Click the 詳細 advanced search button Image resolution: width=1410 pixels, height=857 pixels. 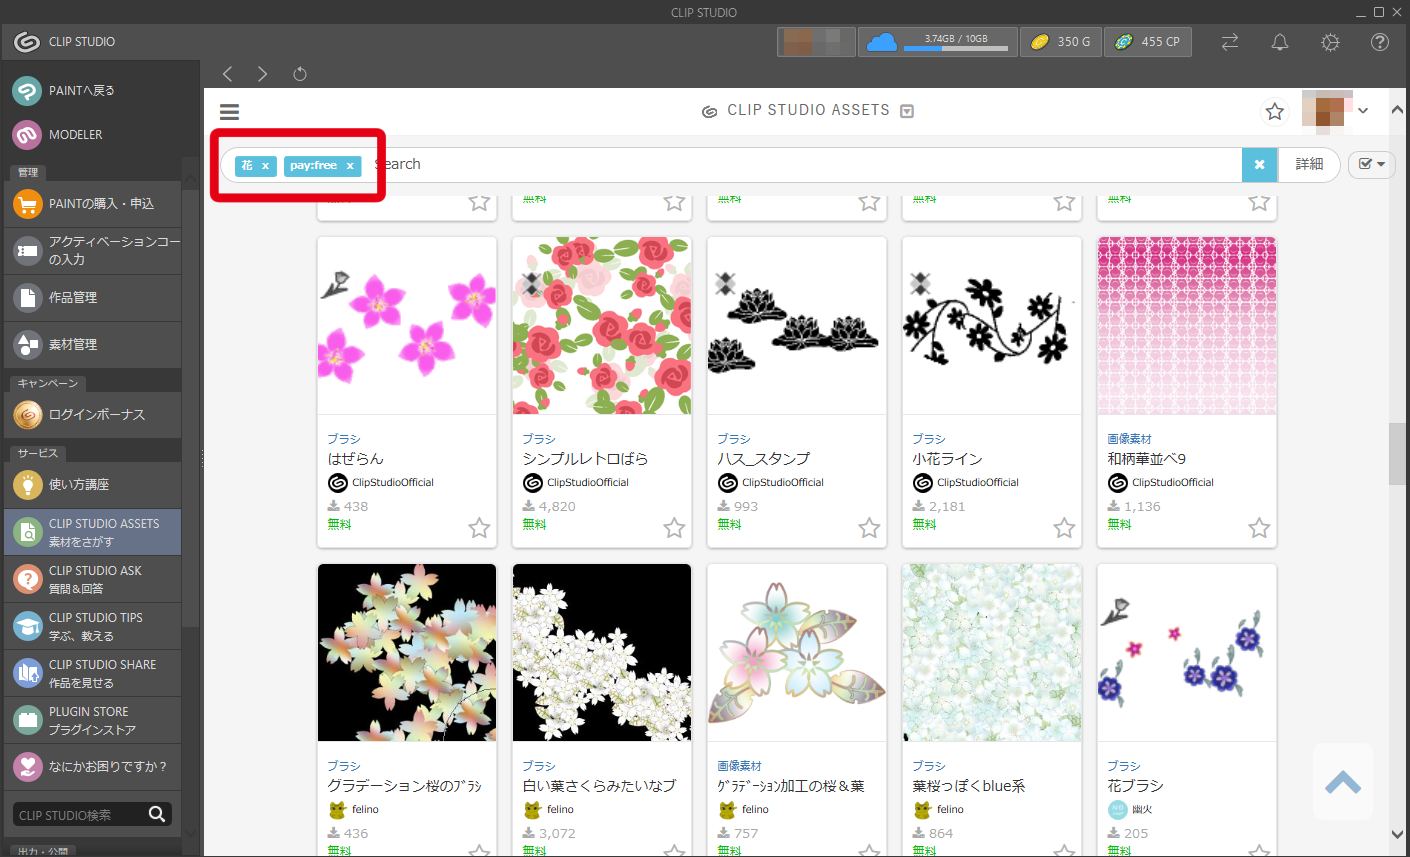click(x=1309, y=164)
